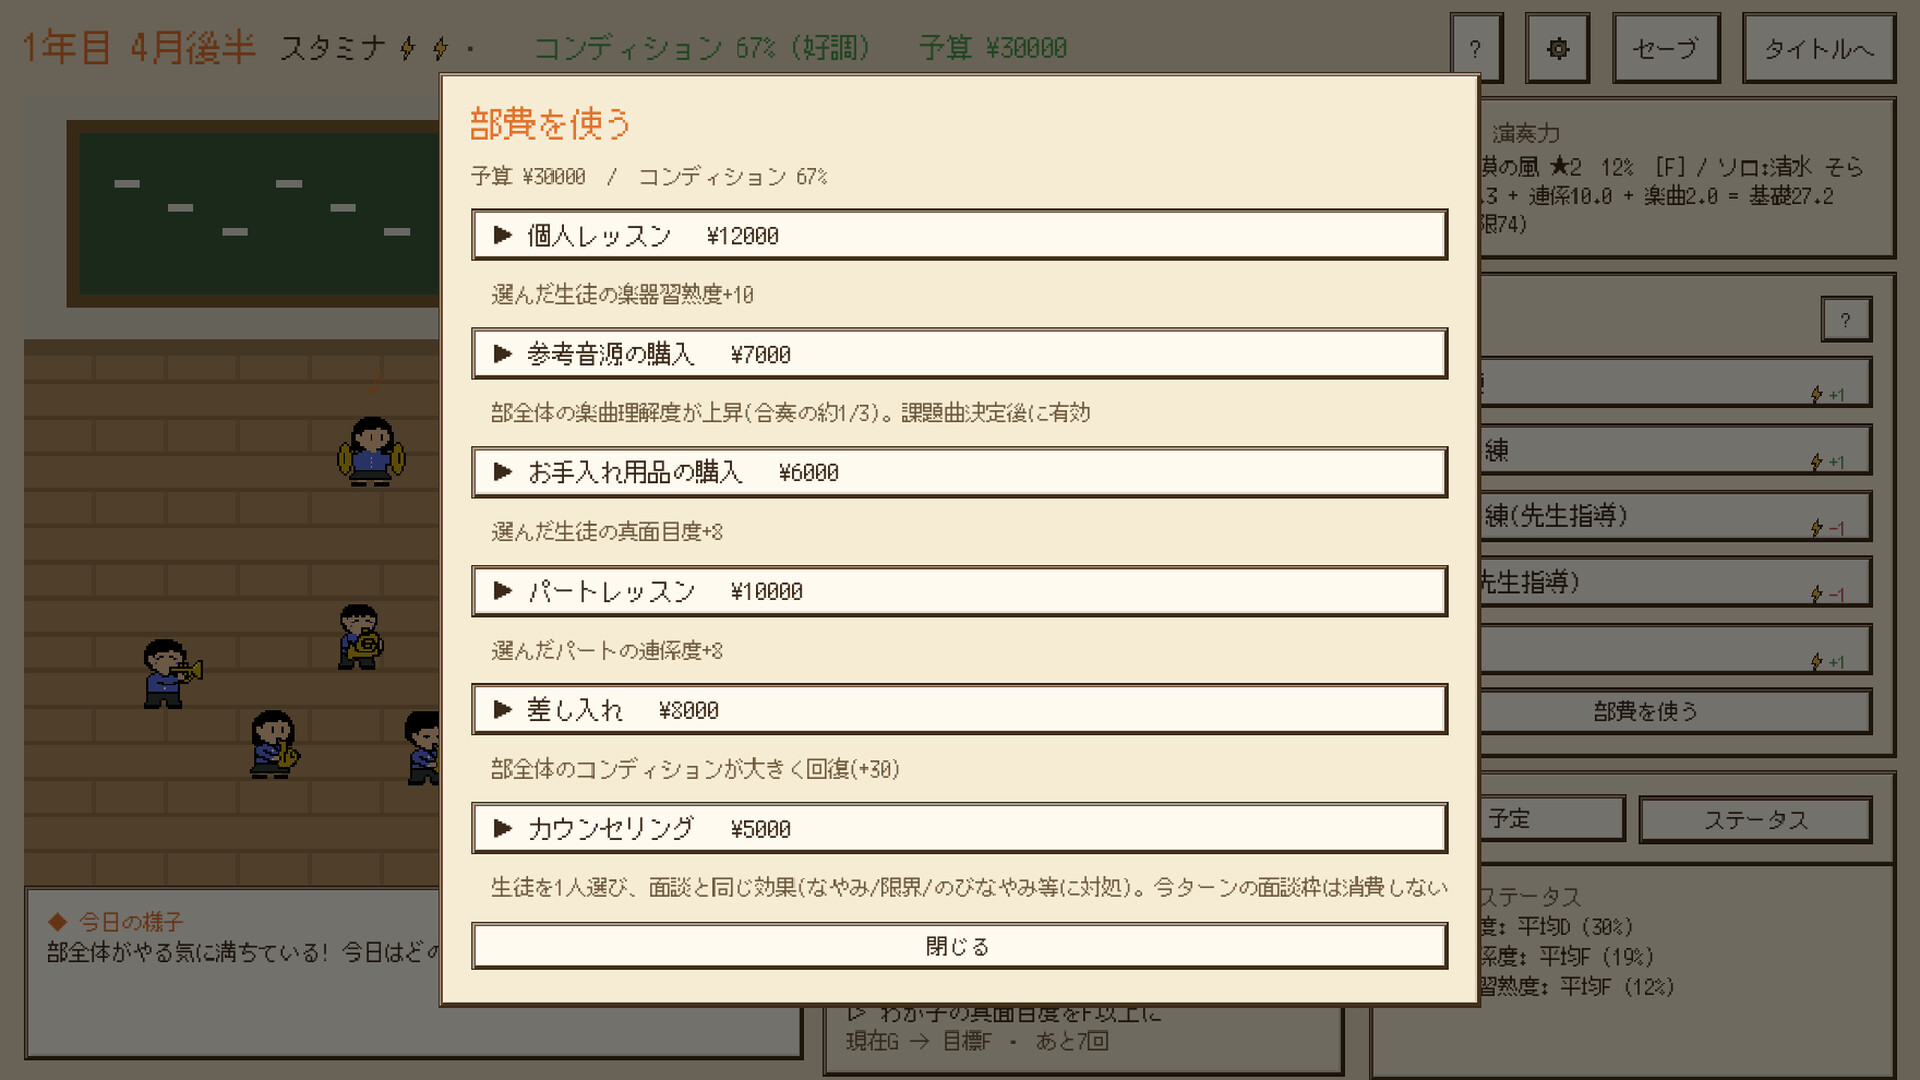The image size is (1920, 1080).
Task: Click the saxophone student sprite
Action: point(274,744)
